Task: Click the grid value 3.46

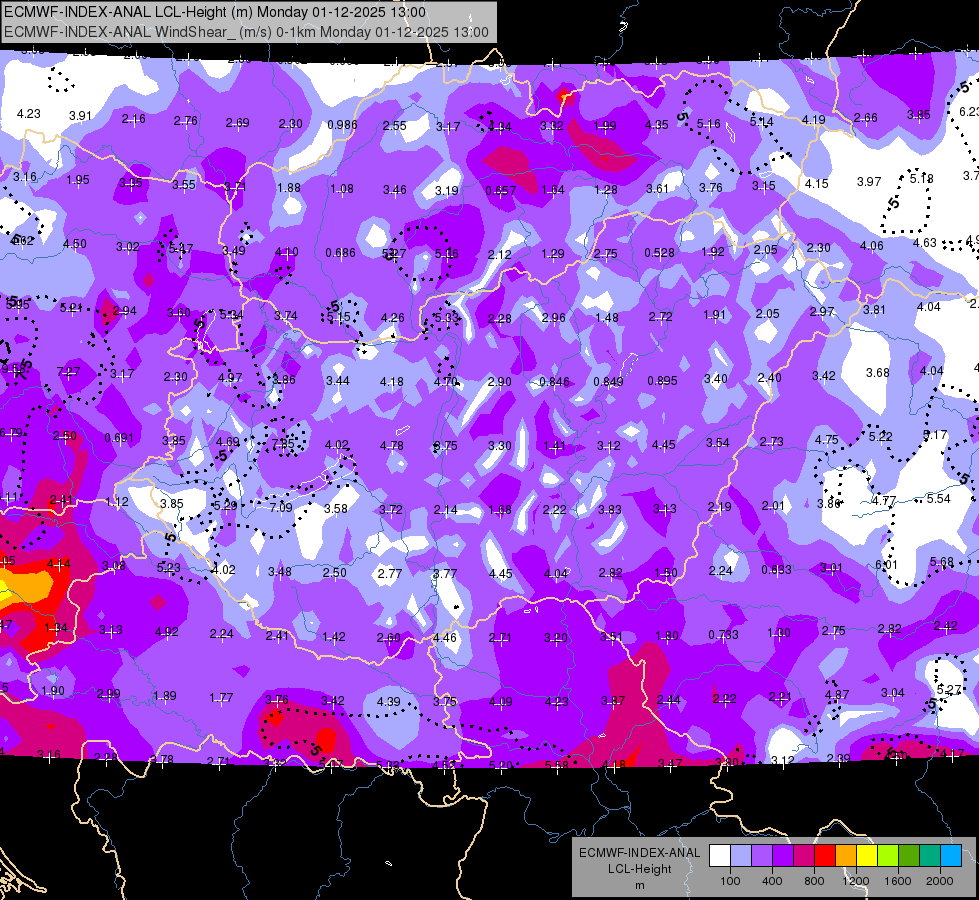Action: click(x=395, y=189)
